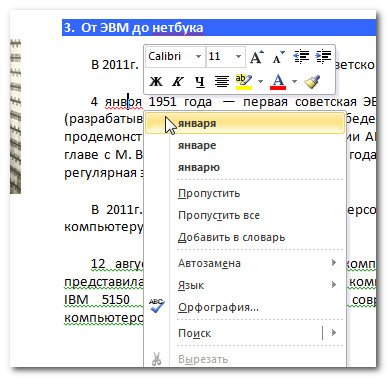Open the Calibri font name dropdown
This screenshot has height=378, width=387.
tap(198, 57)
